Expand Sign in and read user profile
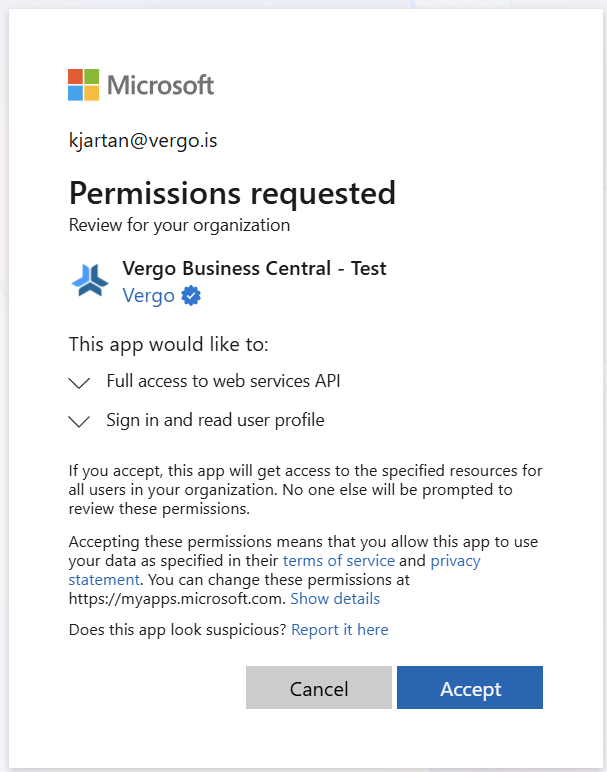Viewport: 607px width, 772px height. pos(79,421)
